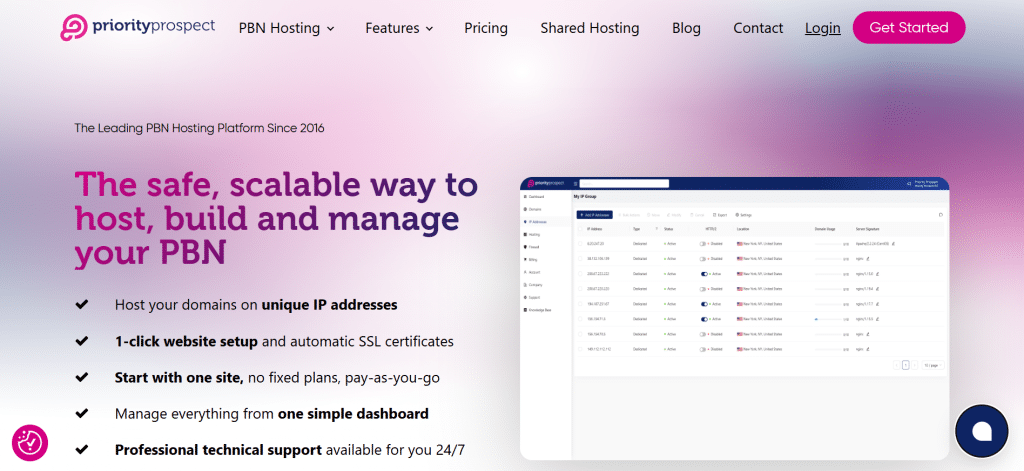The image size is (1024, 471).
Task: Go to Shared Hosting
Action: [x=590, y=28]
